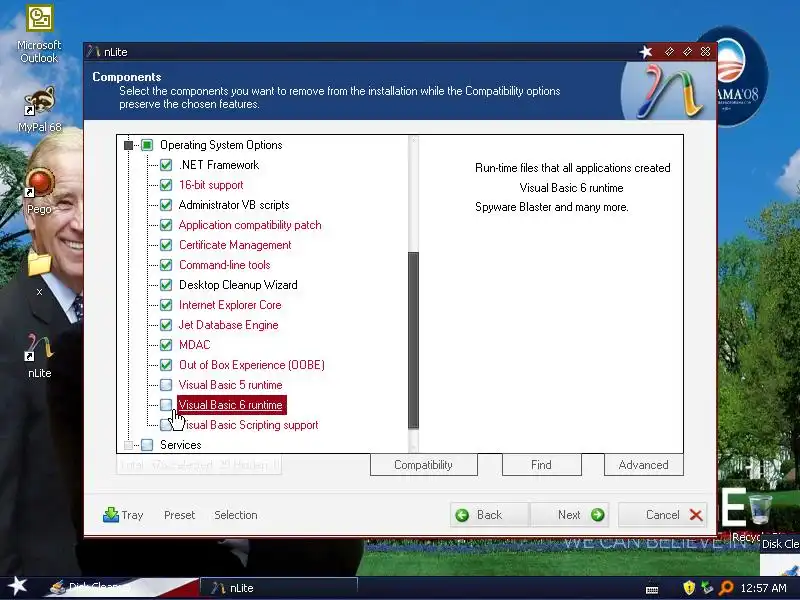Expand the Services tree node
Viewport: 800px width, 600px height.
(129, 445)
